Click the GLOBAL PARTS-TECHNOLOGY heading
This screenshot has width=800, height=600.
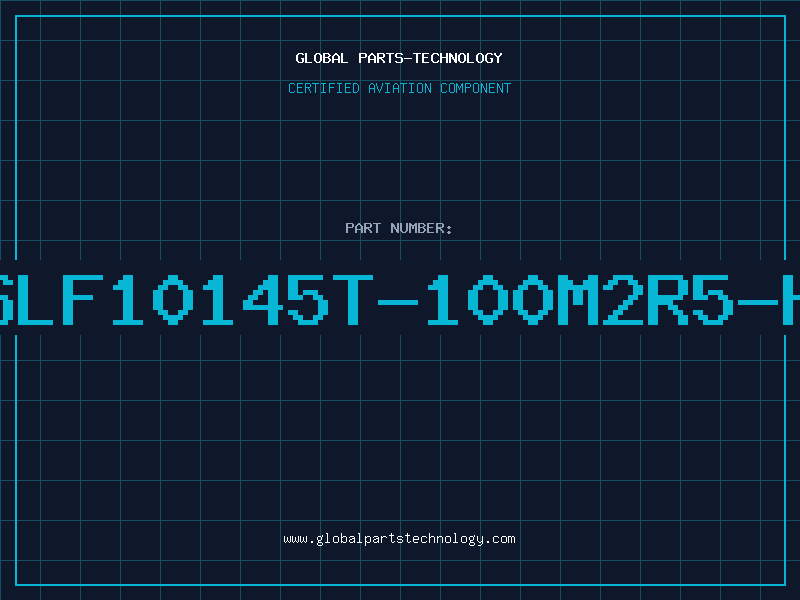click(x=399, y=58)
